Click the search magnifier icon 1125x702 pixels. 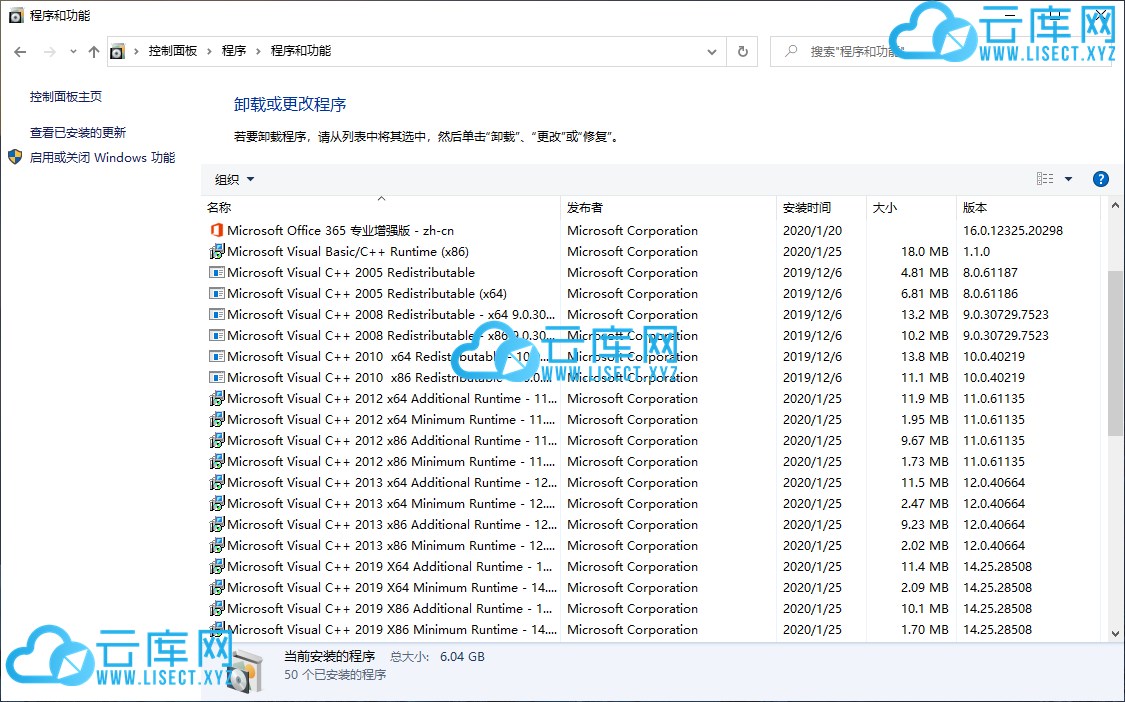791,52
